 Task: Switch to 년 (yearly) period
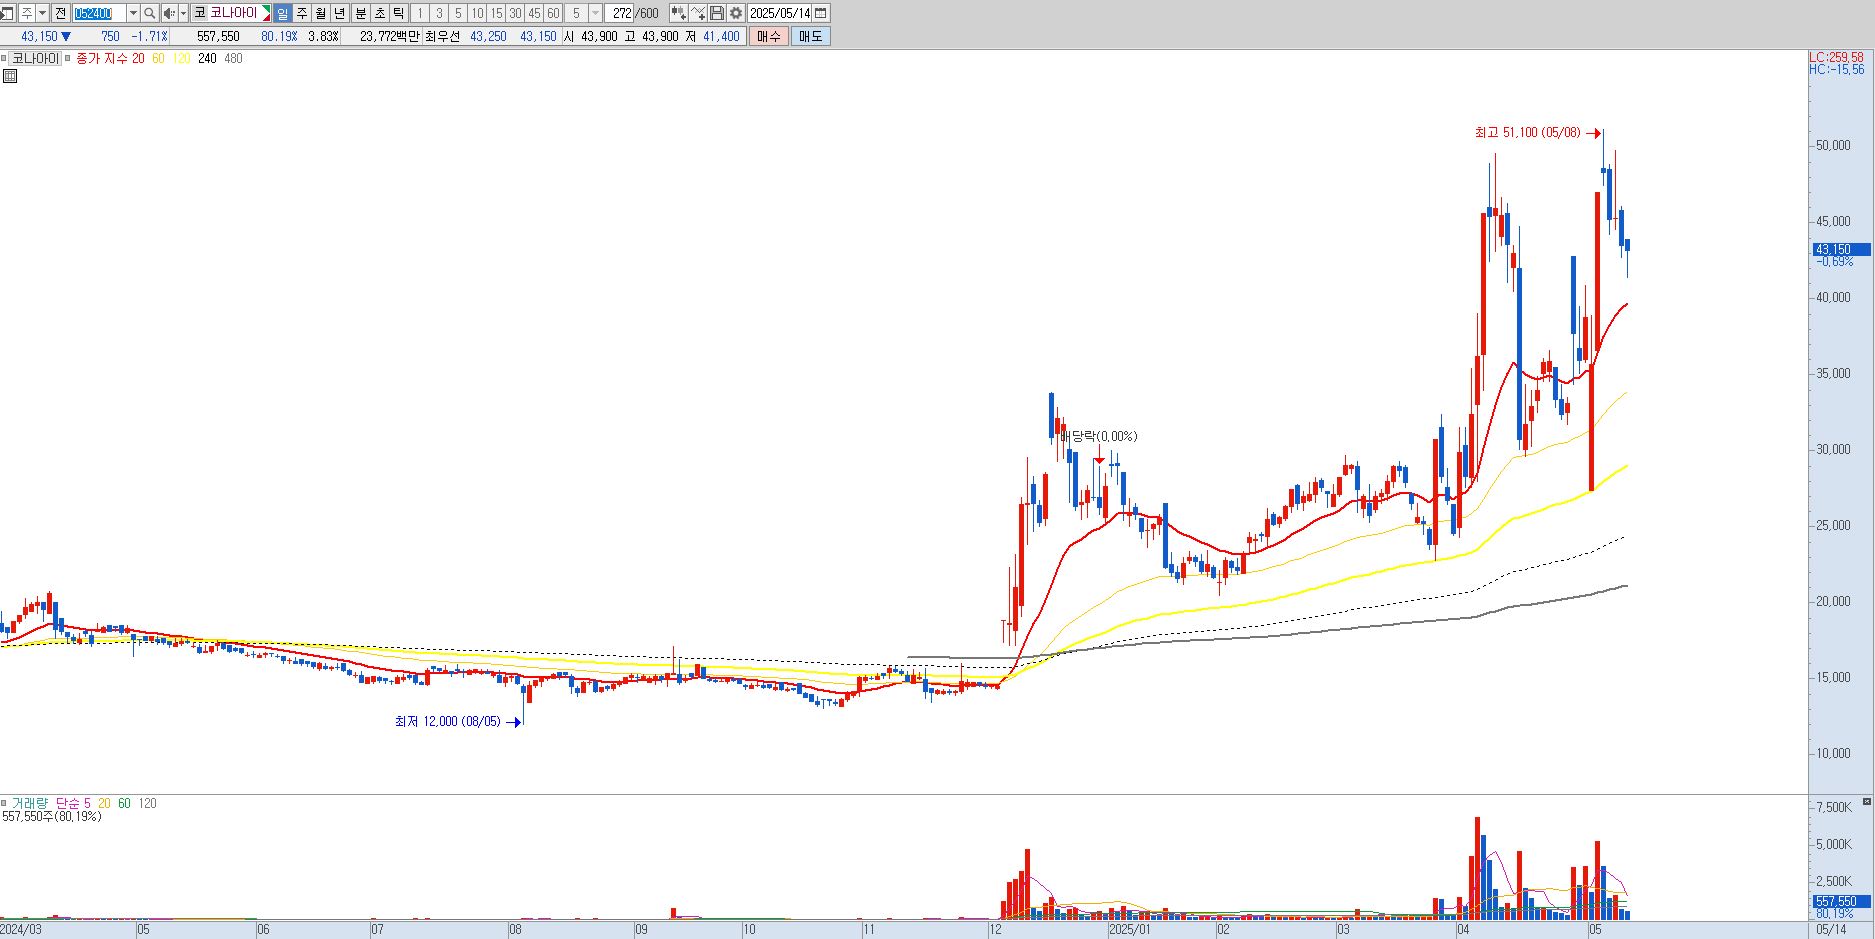click(340, 13)
